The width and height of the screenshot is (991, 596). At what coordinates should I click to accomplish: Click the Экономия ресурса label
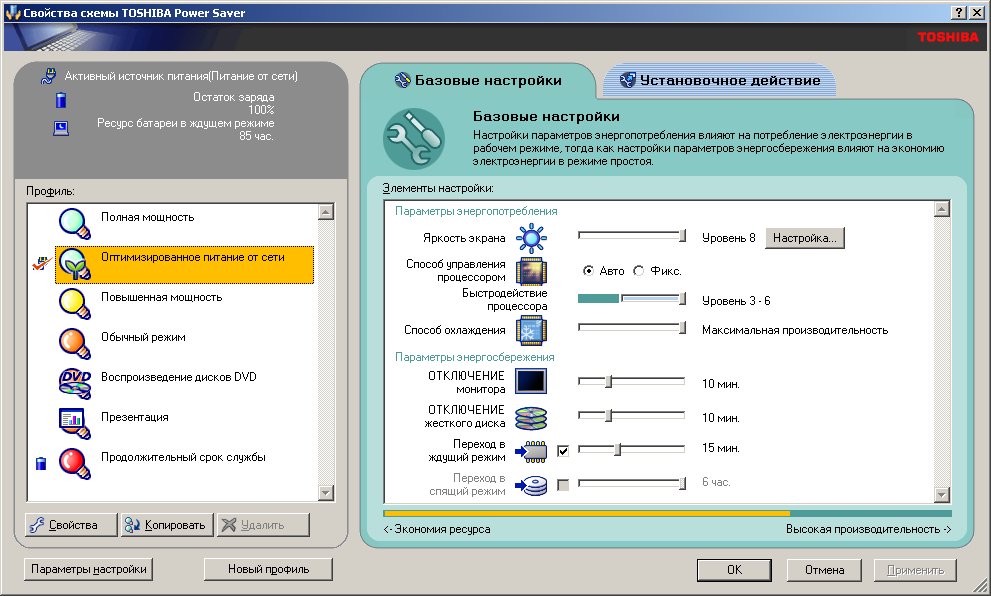(437, 530)
